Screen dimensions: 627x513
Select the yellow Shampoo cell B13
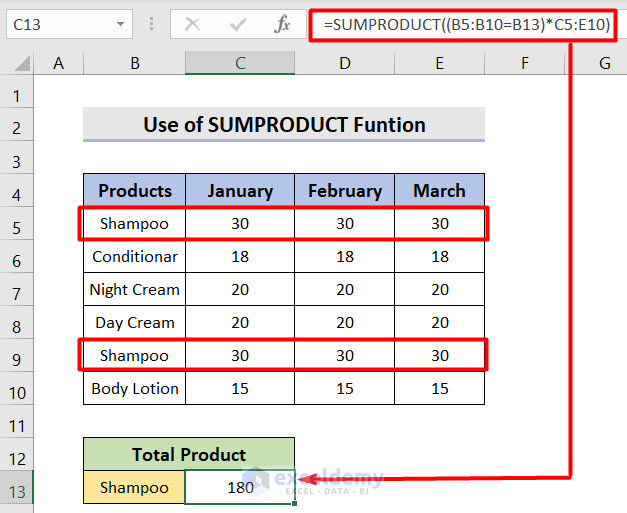pos(135,488)
